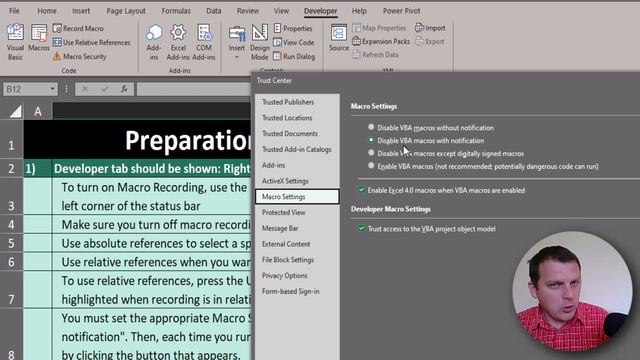640x360 pixels.
Task: Select ActiveX Settings category
Action: pyautogui.click(x=297, y=181)
